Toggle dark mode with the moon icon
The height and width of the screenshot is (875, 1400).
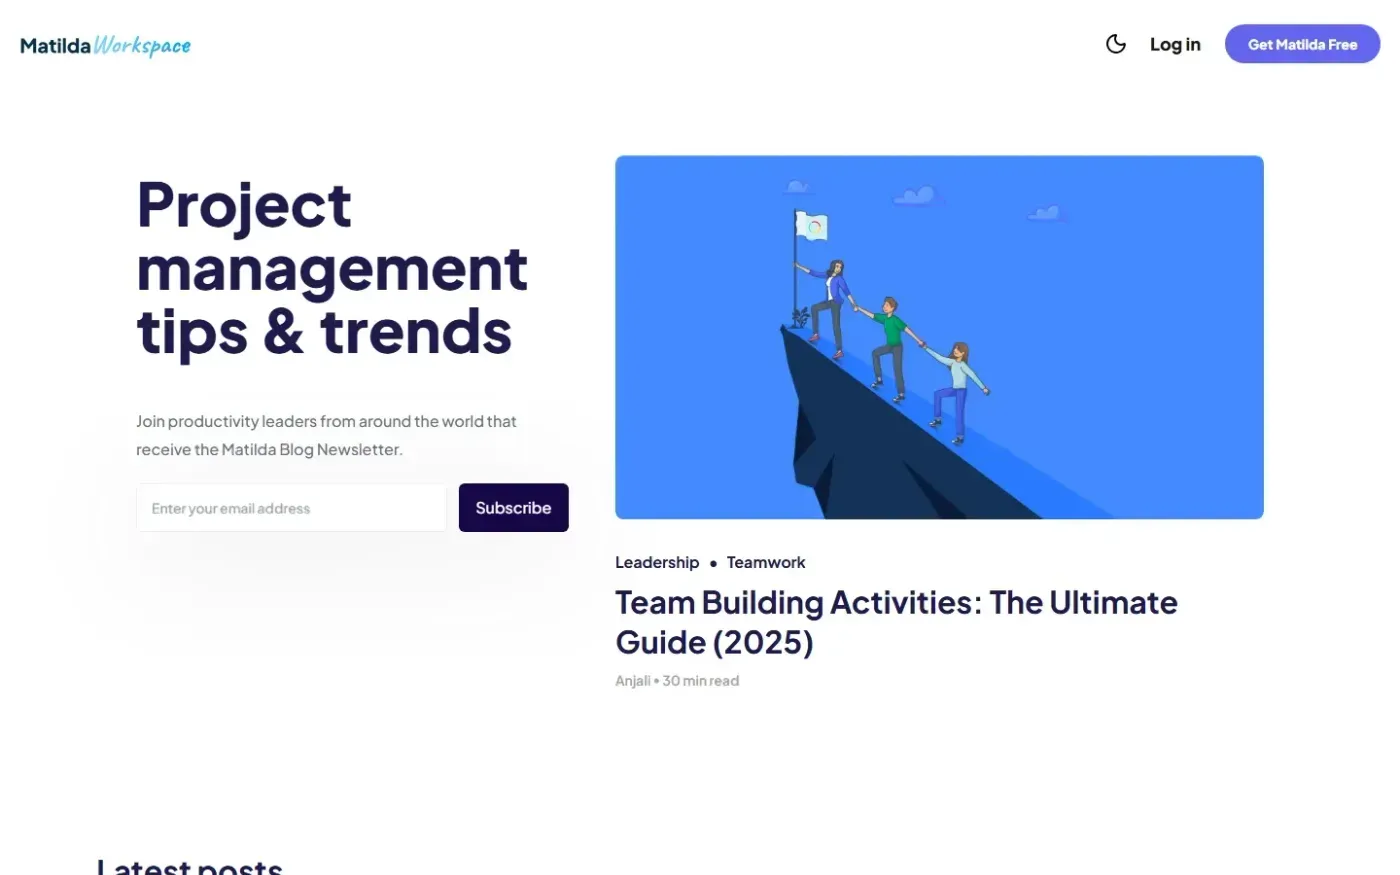coord(1116,44)
